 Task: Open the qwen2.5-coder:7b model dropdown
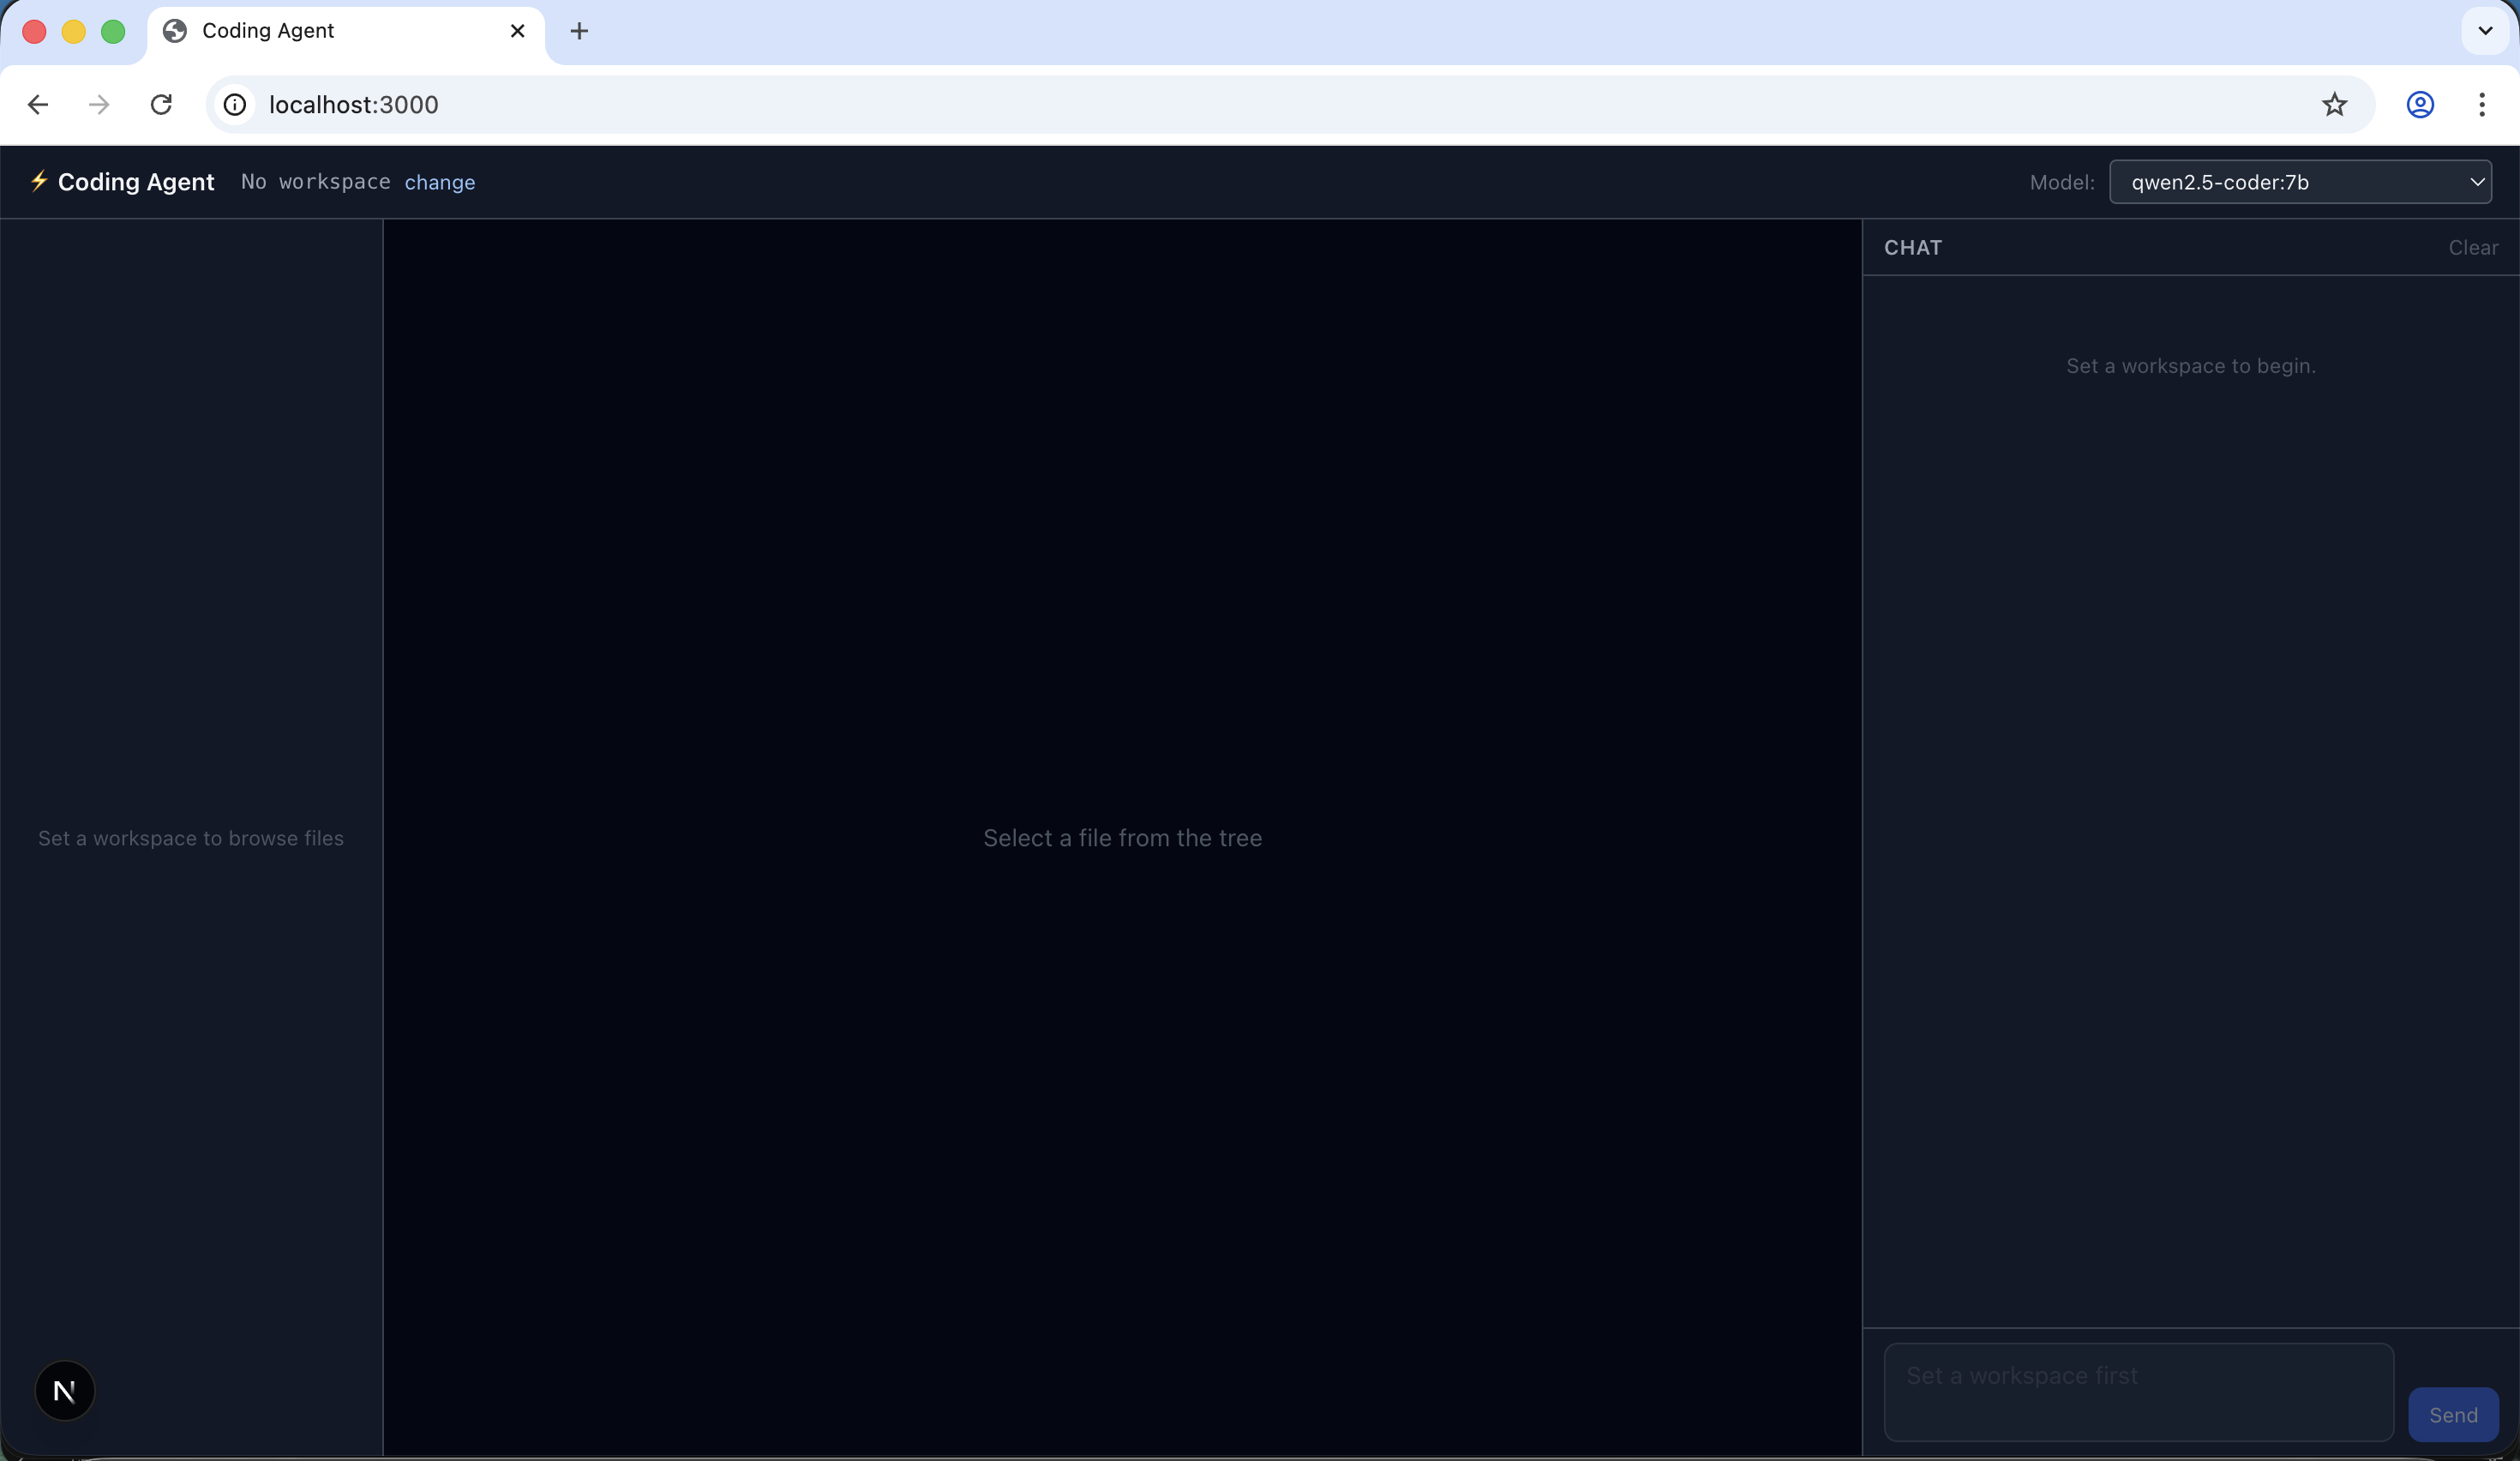pyautogui.click(x=2301, y=182)
